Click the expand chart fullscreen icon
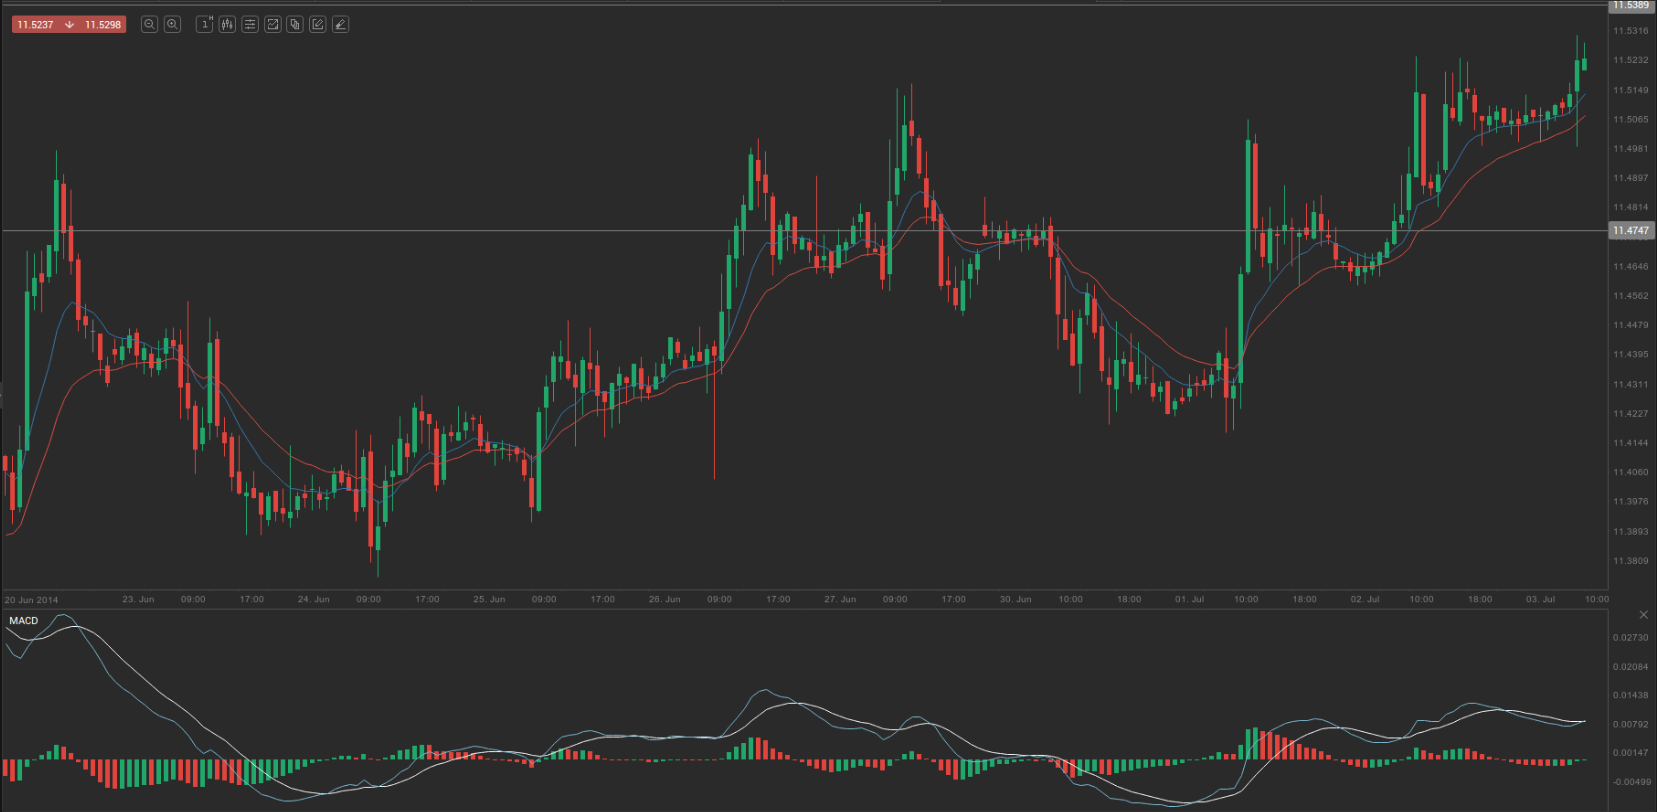The image size is (1657, 812). click(272, 24)
